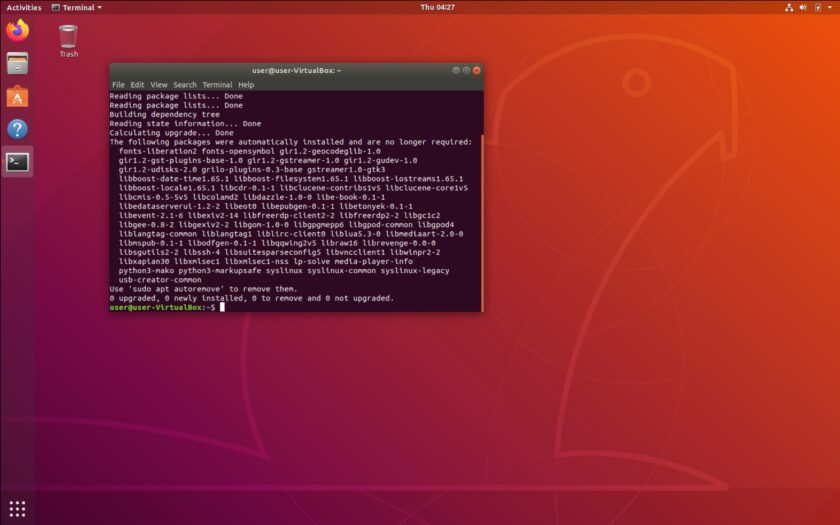Select the Terminal icon in dock
The width and height of the screenshot is (840, 525).
click(17, 162)
